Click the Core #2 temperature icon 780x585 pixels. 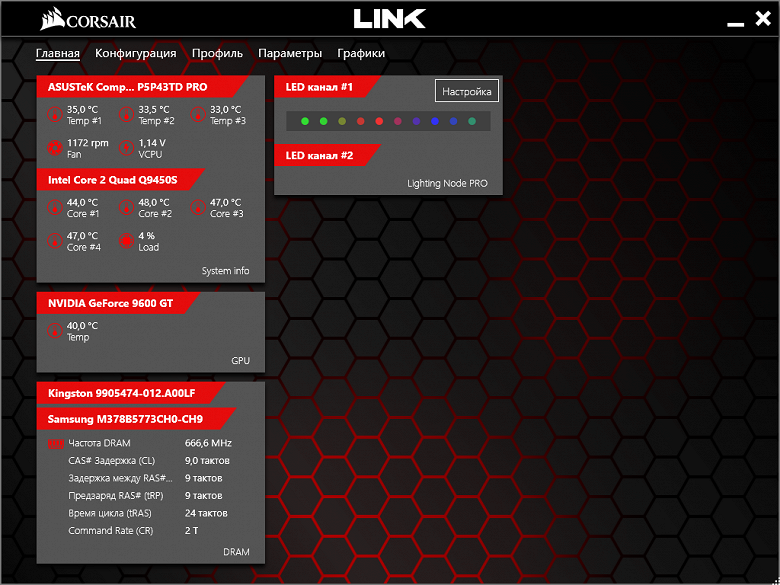[x=126, y=208]
